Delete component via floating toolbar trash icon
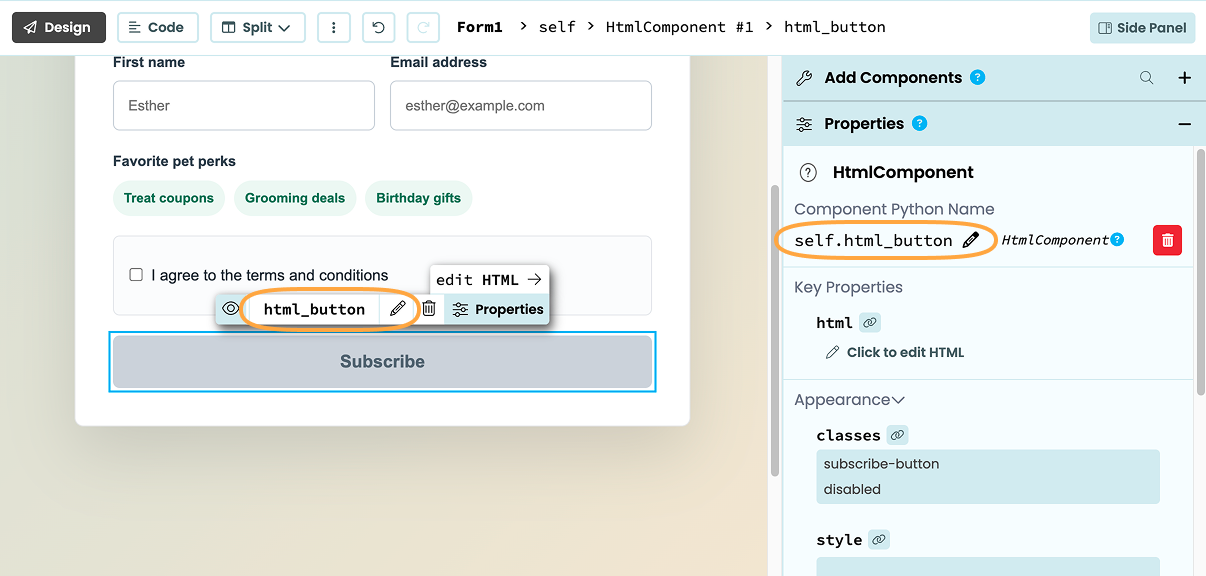The height and width of the screenshot is (576, 1206). (429, 309)
